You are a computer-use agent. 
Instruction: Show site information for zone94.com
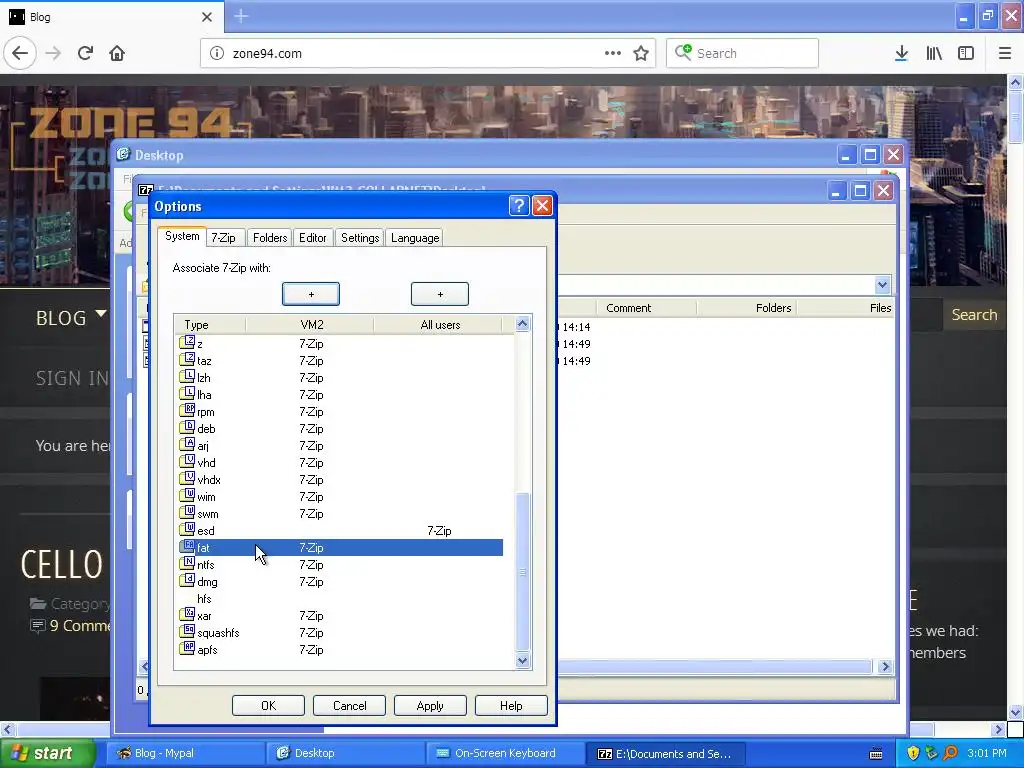(x=217, y=54)
